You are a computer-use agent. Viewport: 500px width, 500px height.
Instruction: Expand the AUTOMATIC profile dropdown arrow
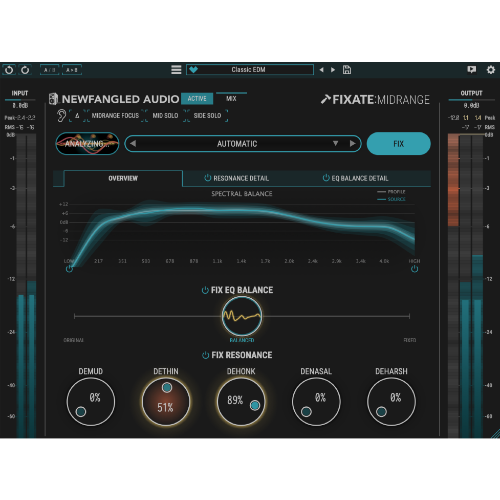[335, 143]
